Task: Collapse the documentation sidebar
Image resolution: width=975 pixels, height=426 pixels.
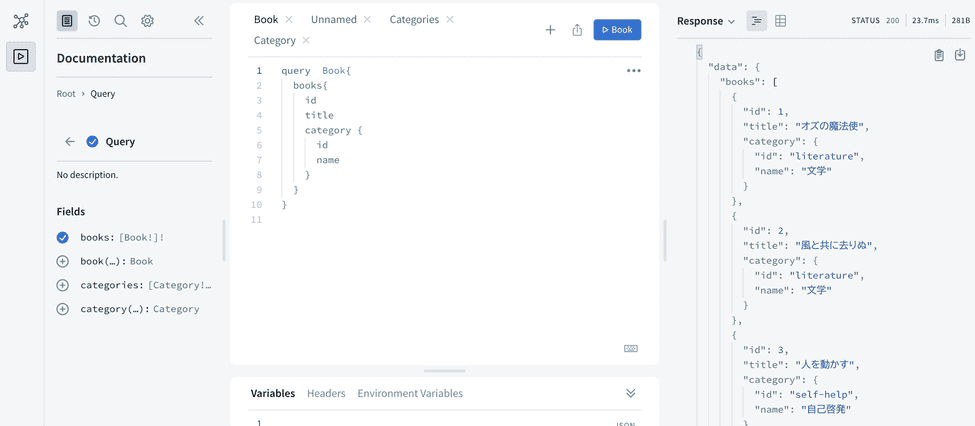Action: [199, 21]
